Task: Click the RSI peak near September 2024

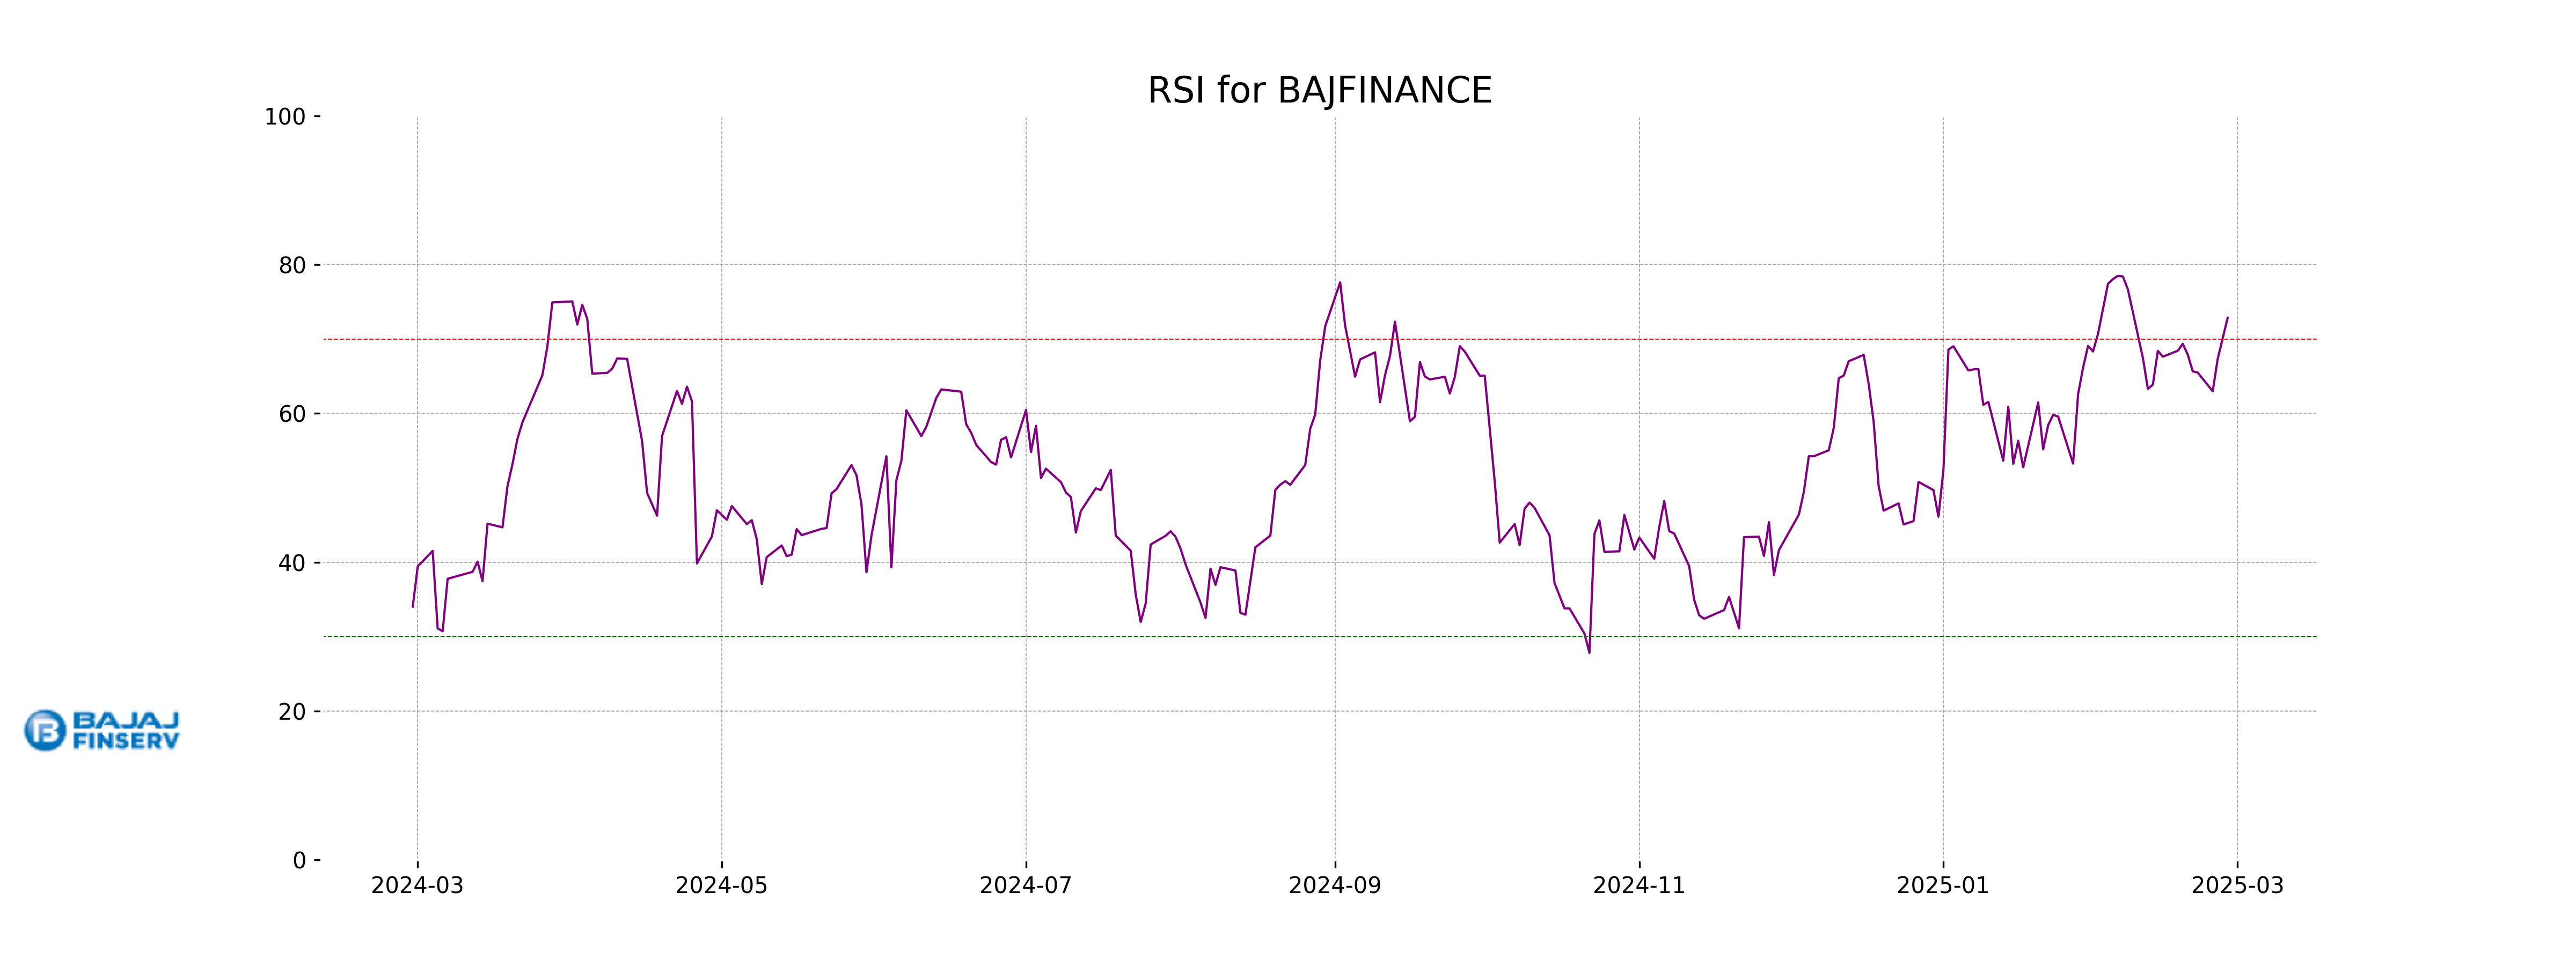Action: coord(1340,283)
